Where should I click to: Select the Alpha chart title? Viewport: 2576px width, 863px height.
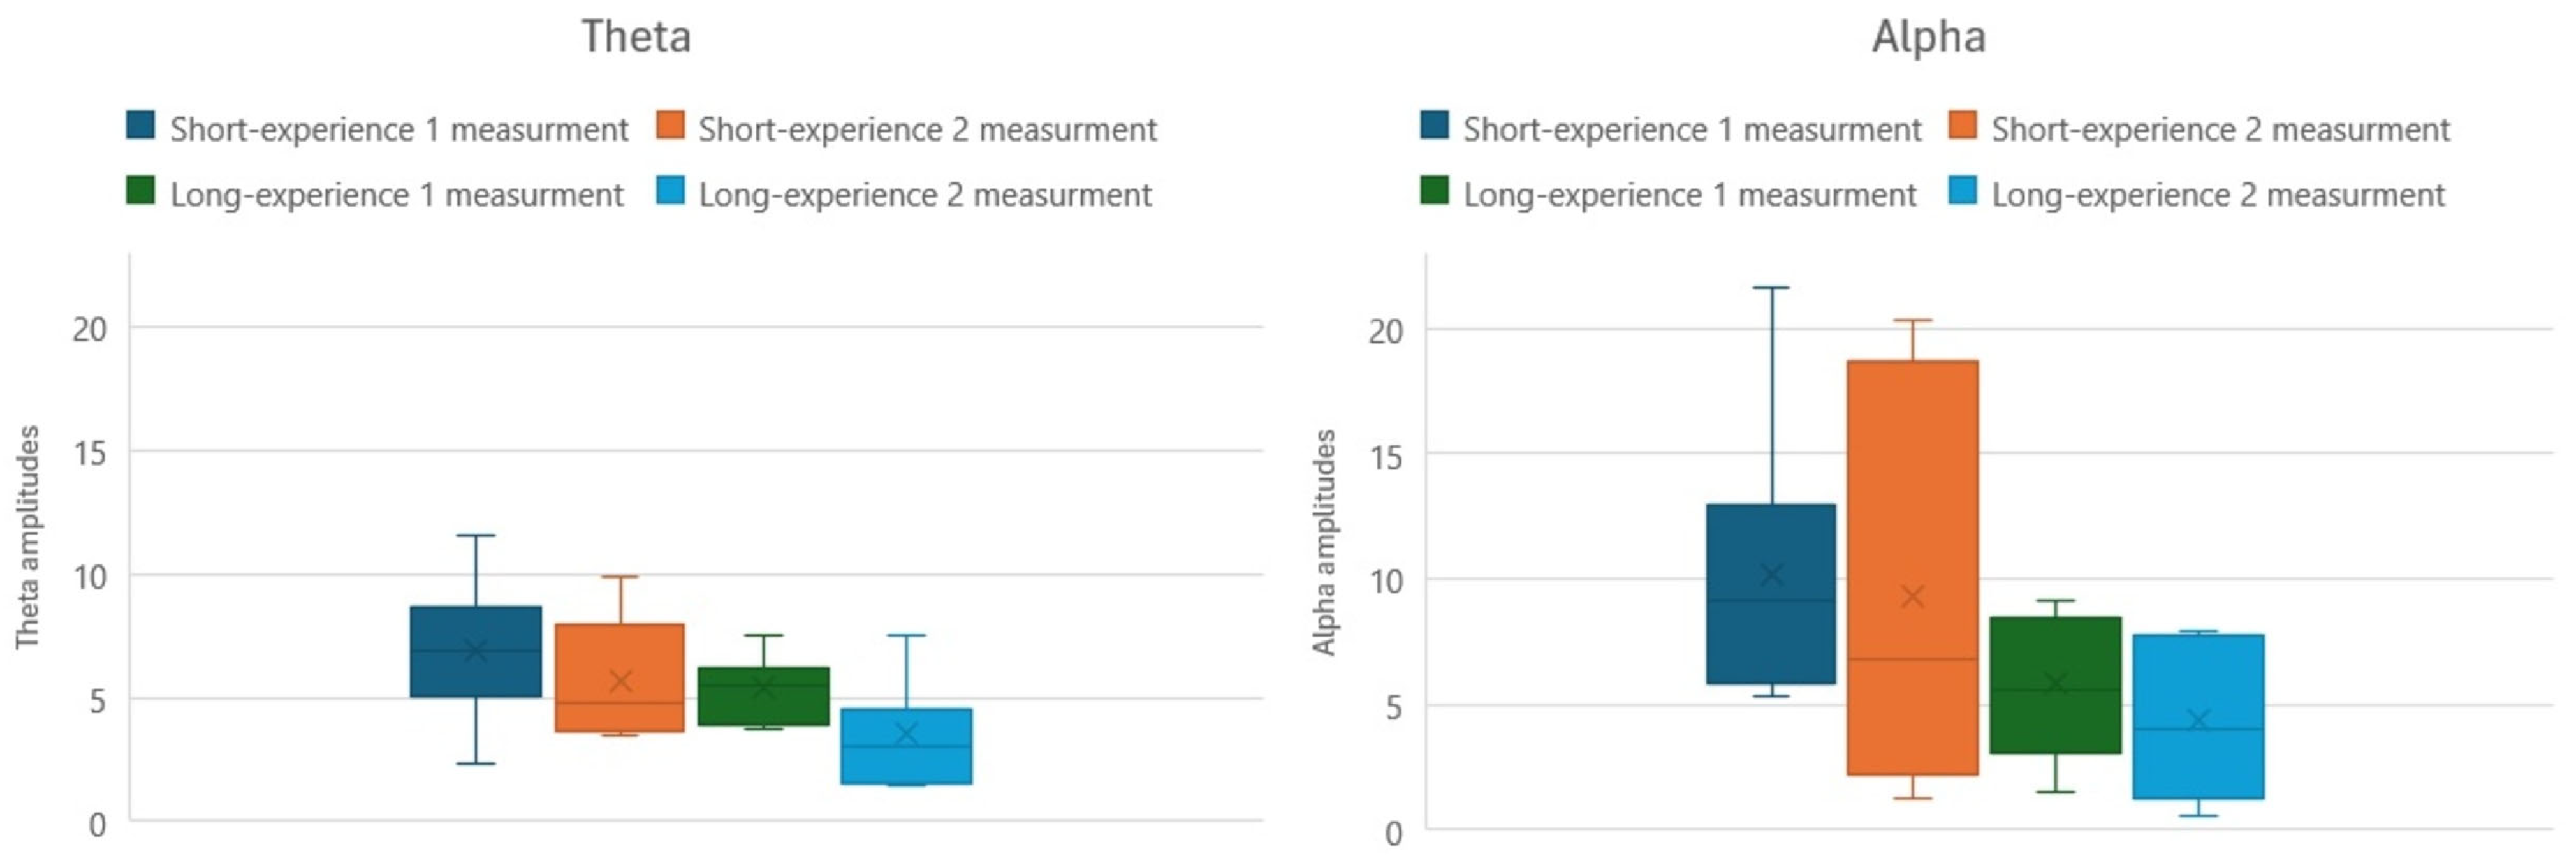point(1928,37)
